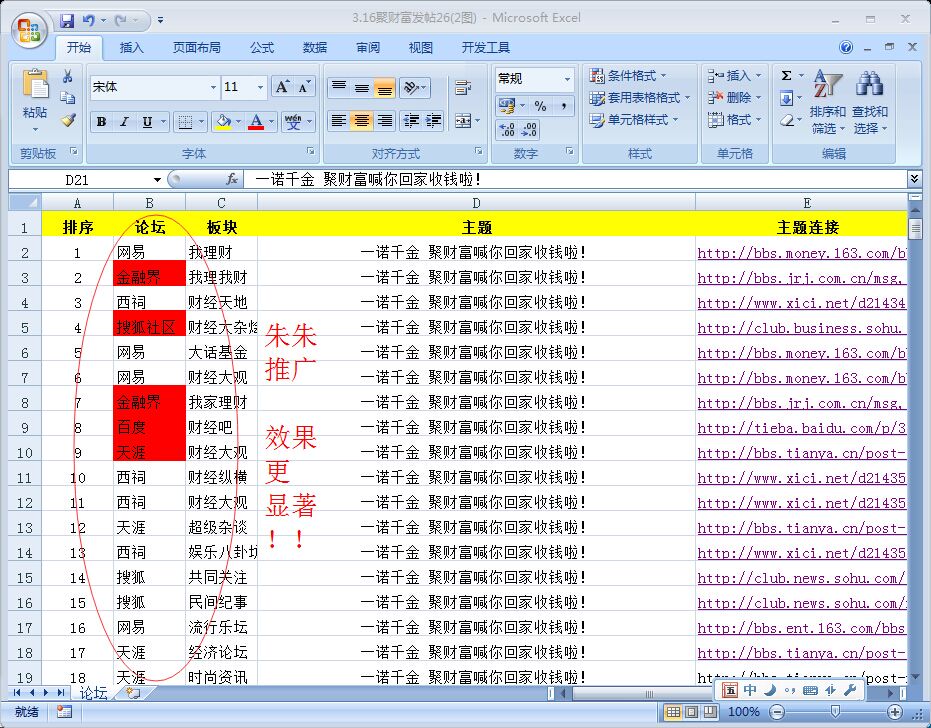Click 删除 cells delete button
This screenshot has height=728, width=931.
(x=734, y=97)
